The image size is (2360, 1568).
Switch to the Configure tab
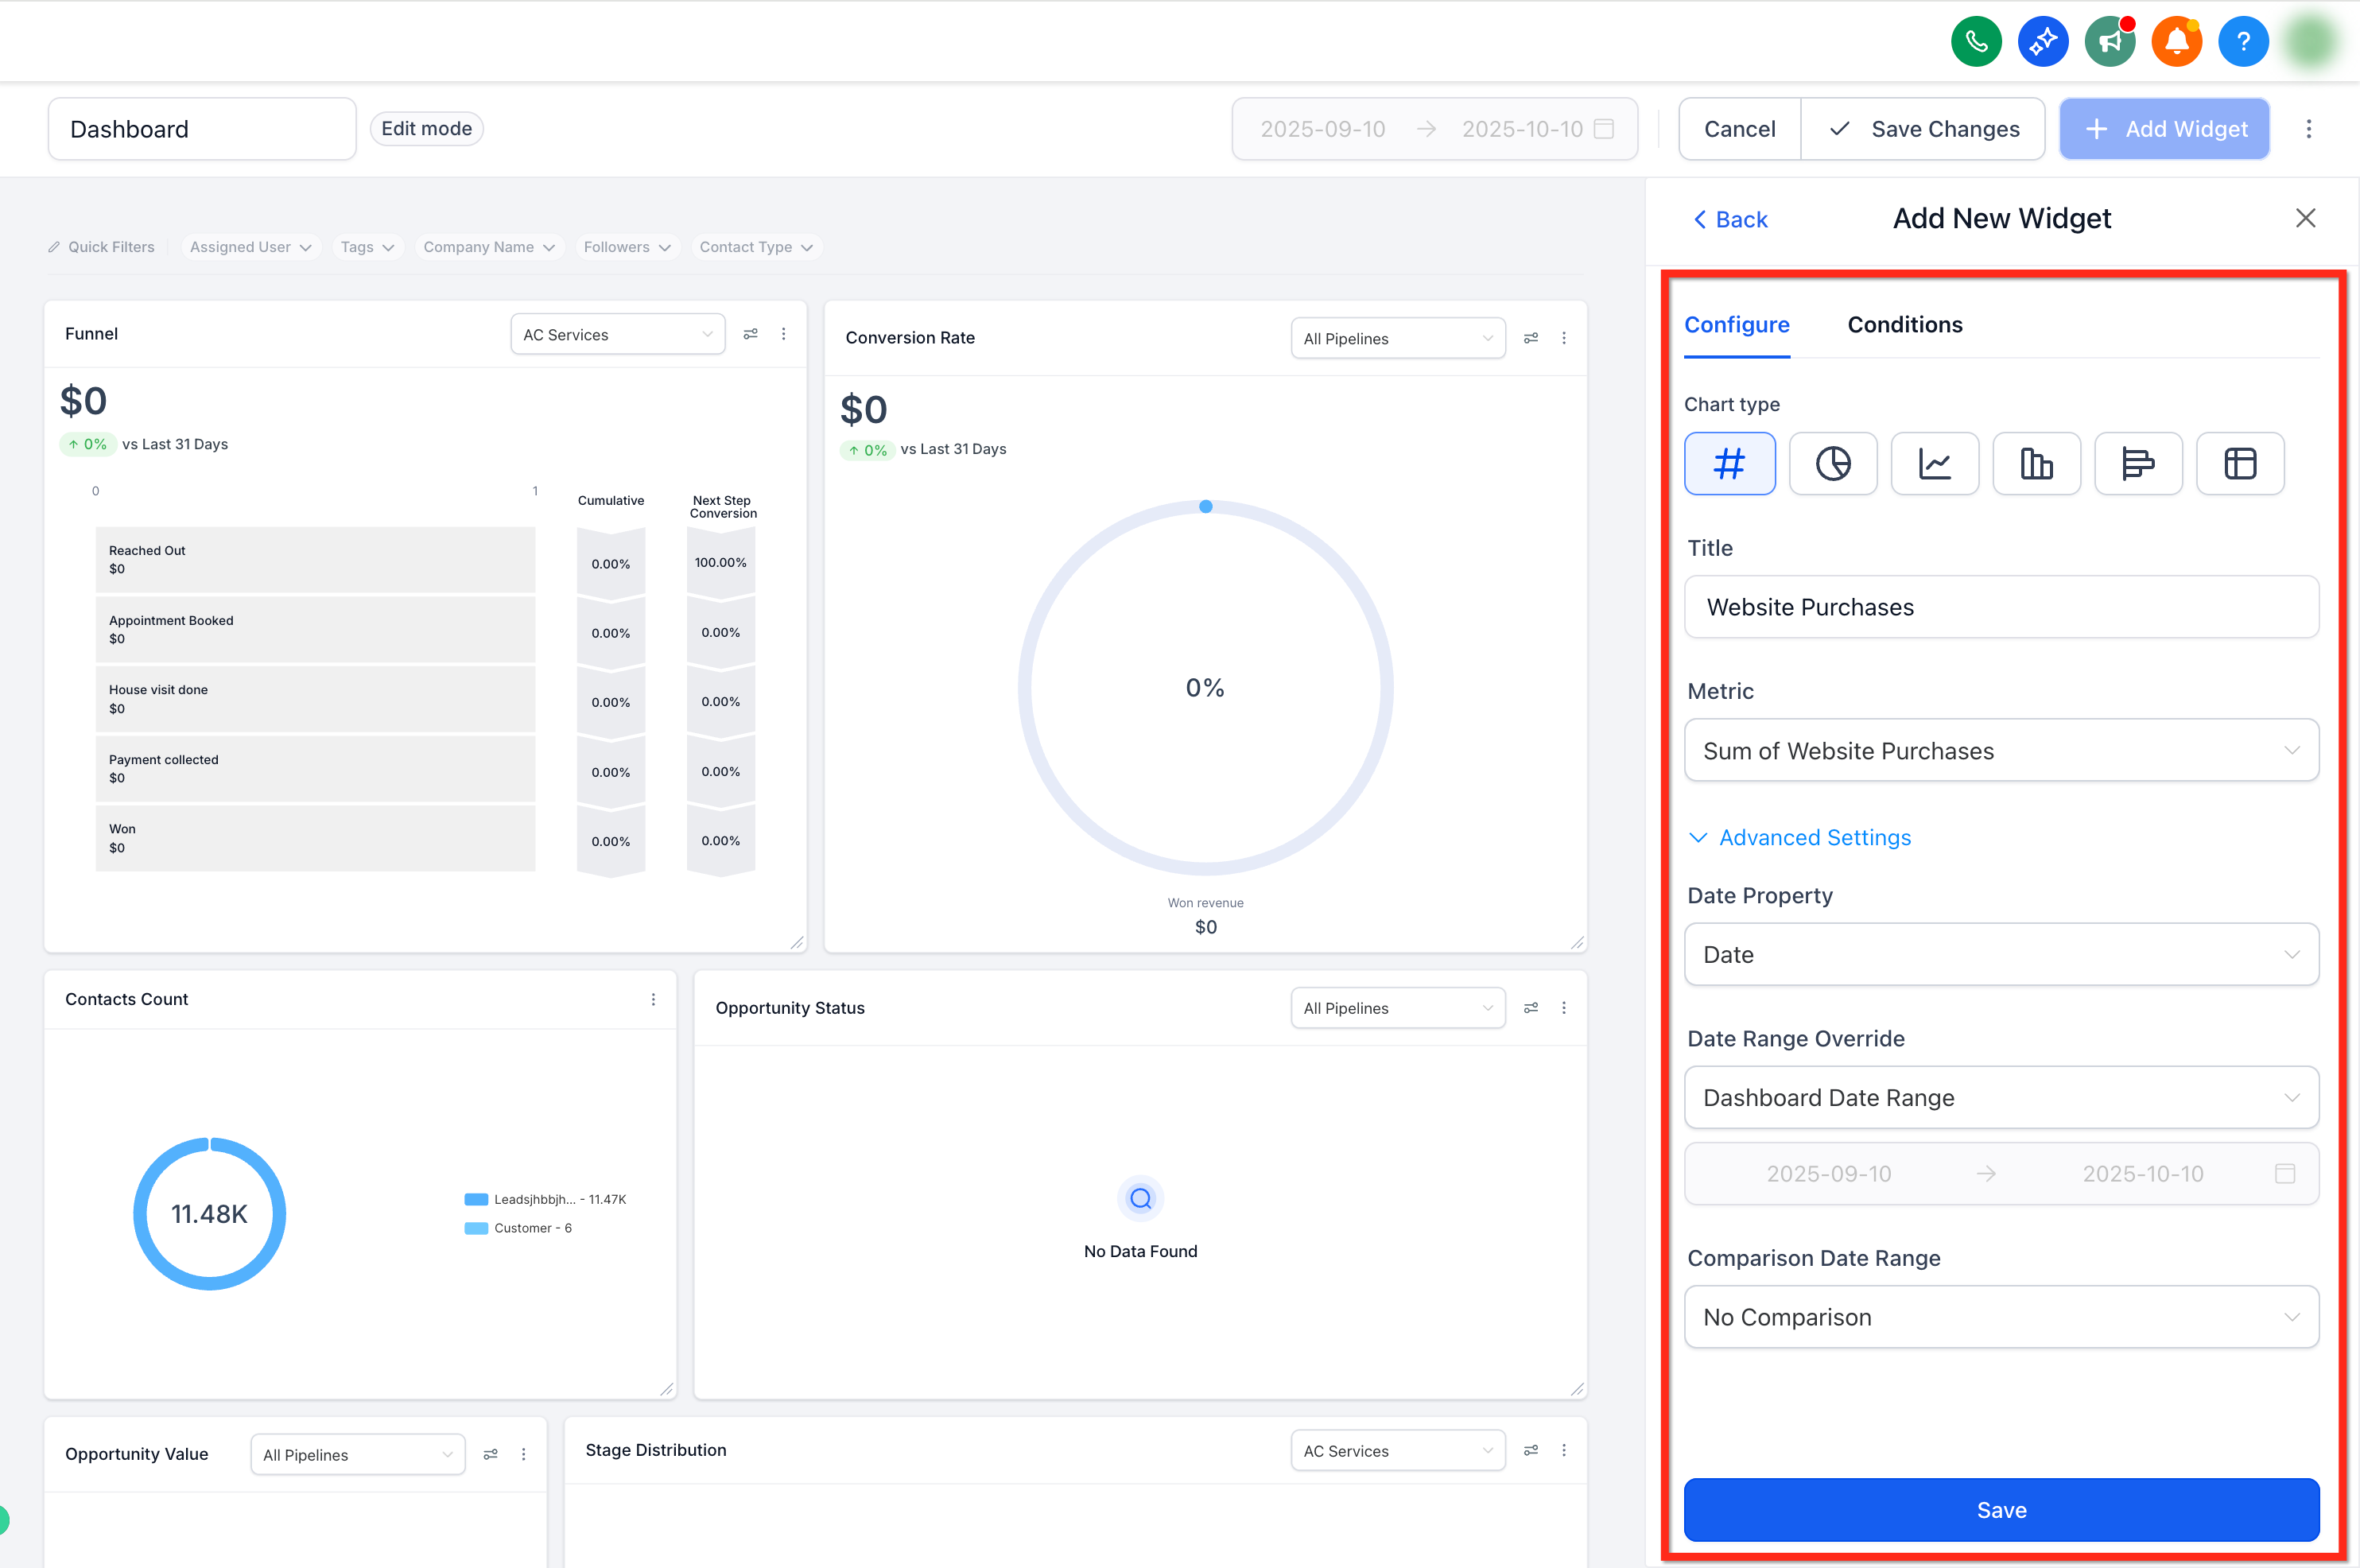pyautogui.click(x=1736, y=324)
